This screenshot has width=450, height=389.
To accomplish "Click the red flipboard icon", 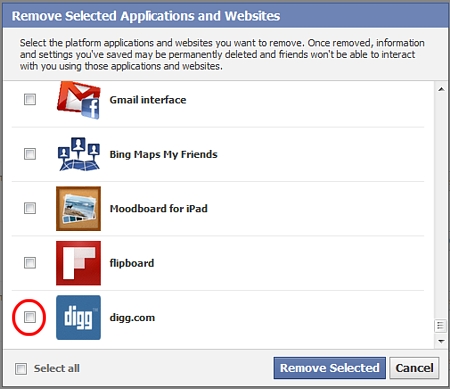I will pyautogui.click(x=78, y=263).
